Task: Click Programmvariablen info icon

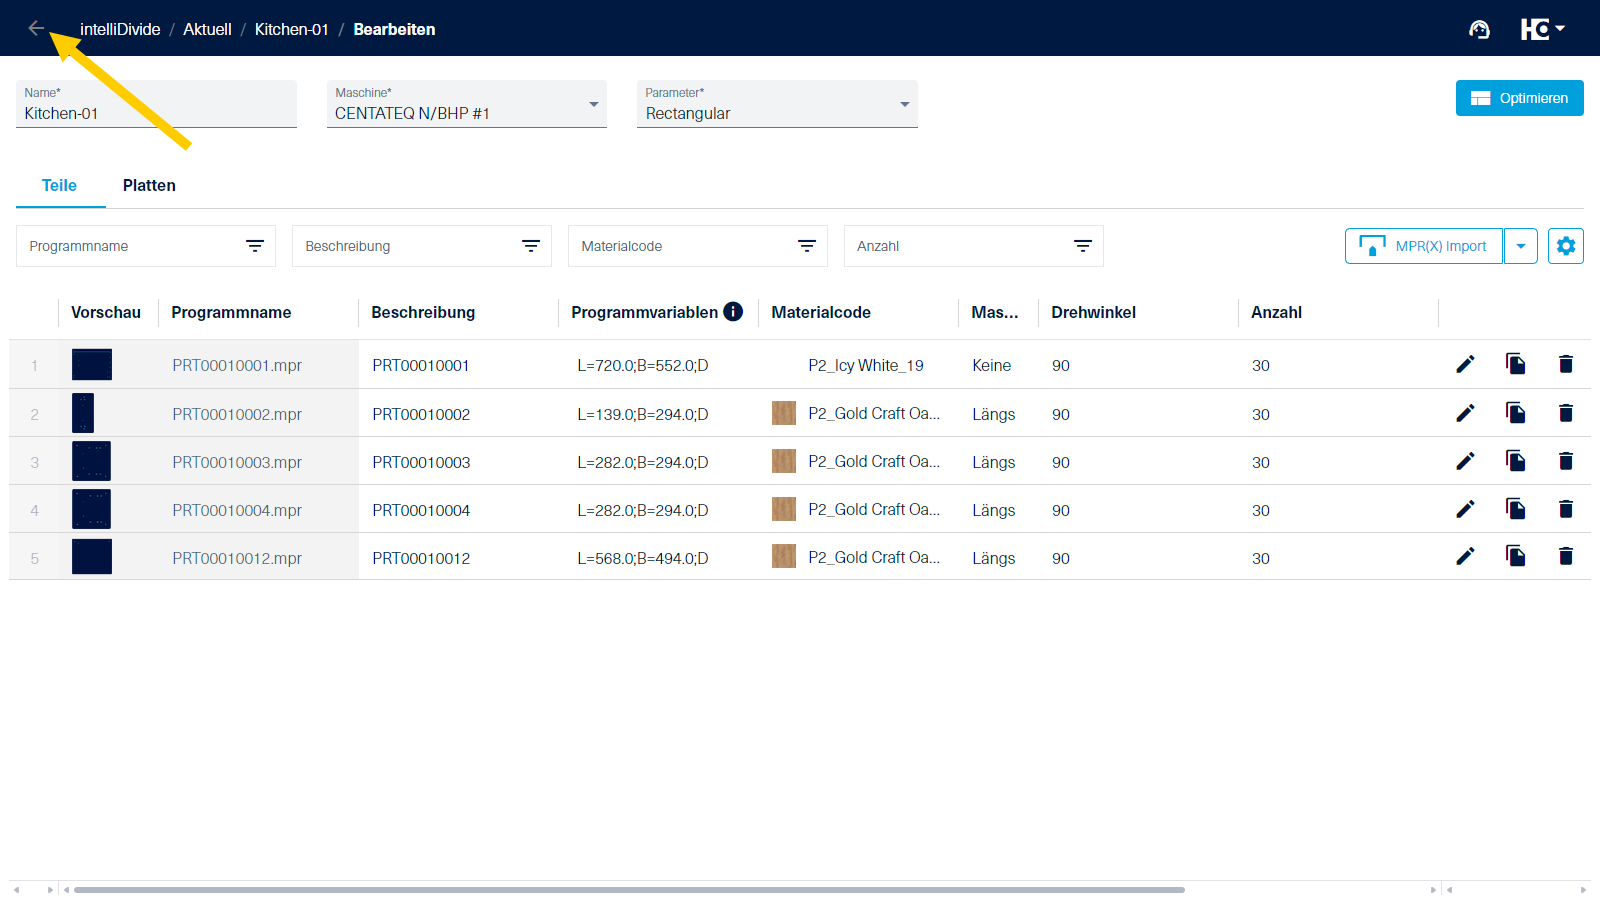Action: [733, 312]
